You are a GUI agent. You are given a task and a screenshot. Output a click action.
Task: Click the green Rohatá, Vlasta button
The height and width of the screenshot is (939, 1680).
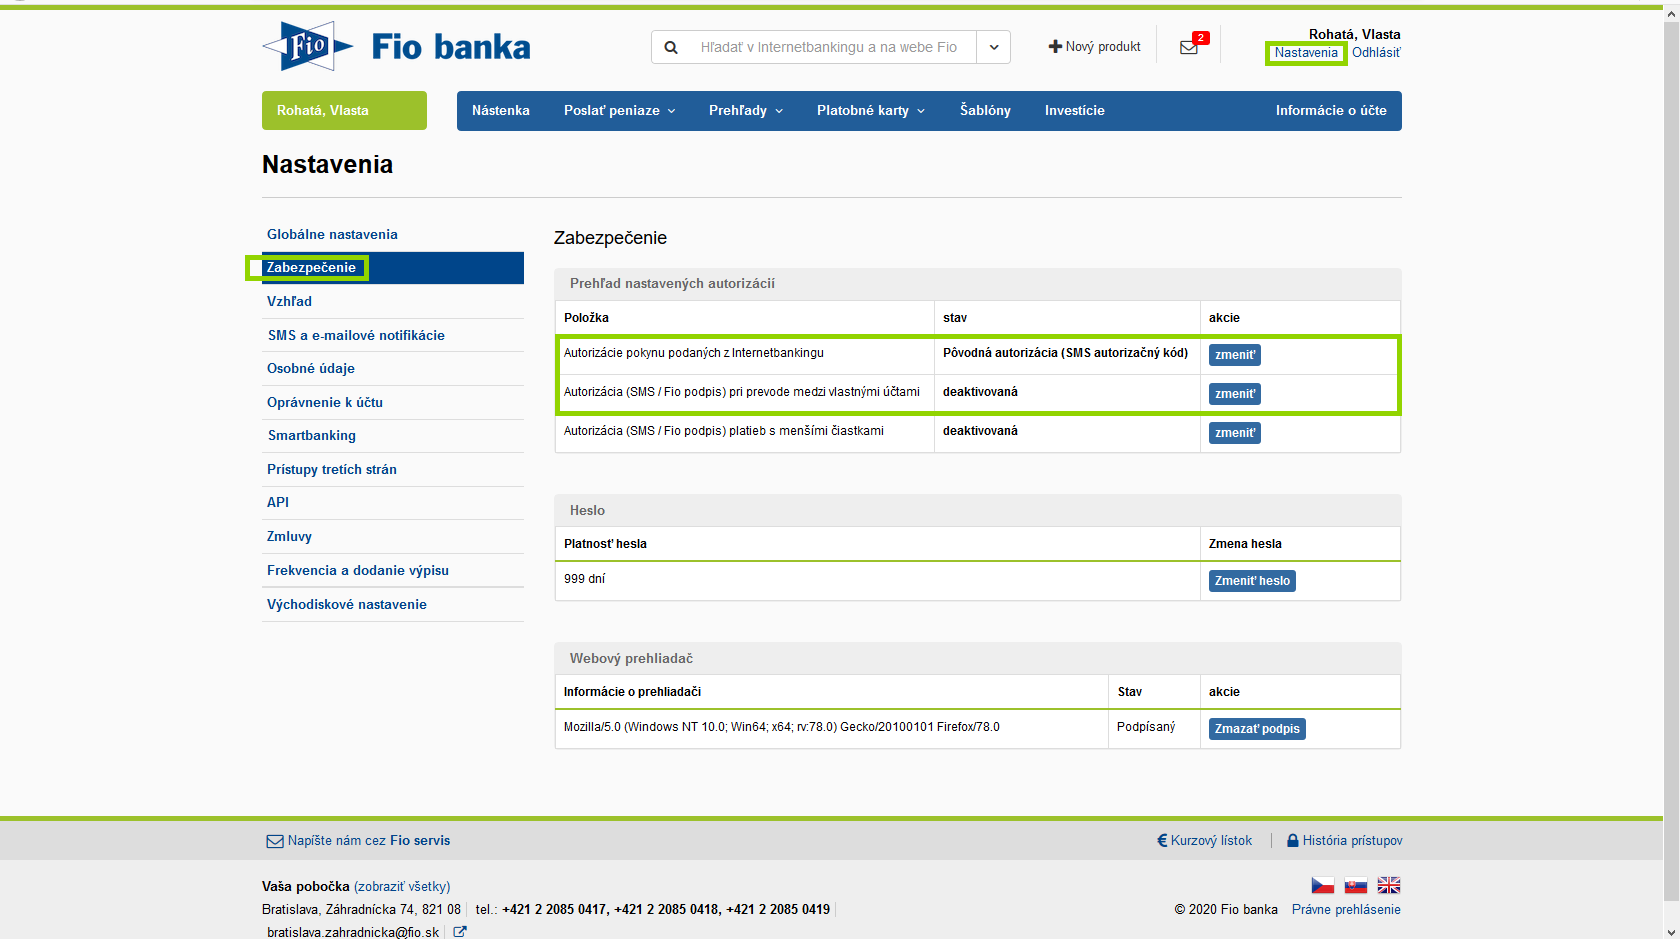click(x=344, y=111)
